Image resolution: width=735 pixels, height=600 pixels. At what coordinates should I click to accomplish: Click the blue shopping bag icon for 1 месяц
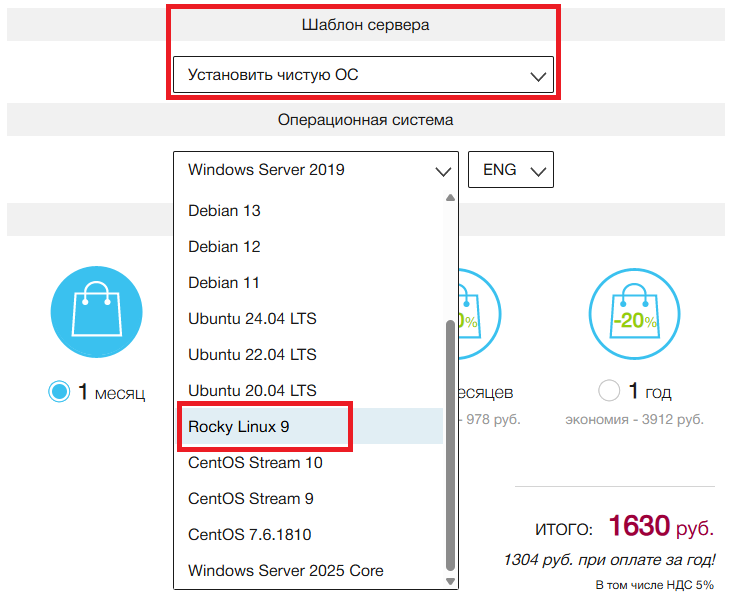coord(97,312)
